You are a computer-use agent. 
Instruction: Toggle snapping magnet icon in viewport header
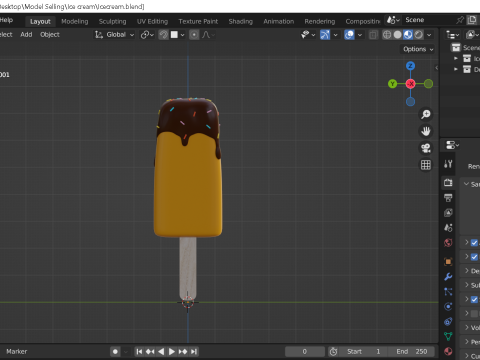(163, 35)
